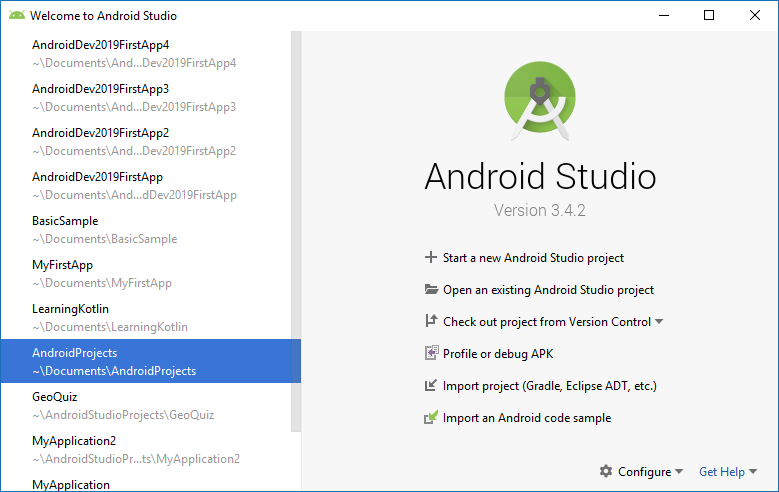Minimize the Welcome to Android Studio window

[x=664, y=15]
